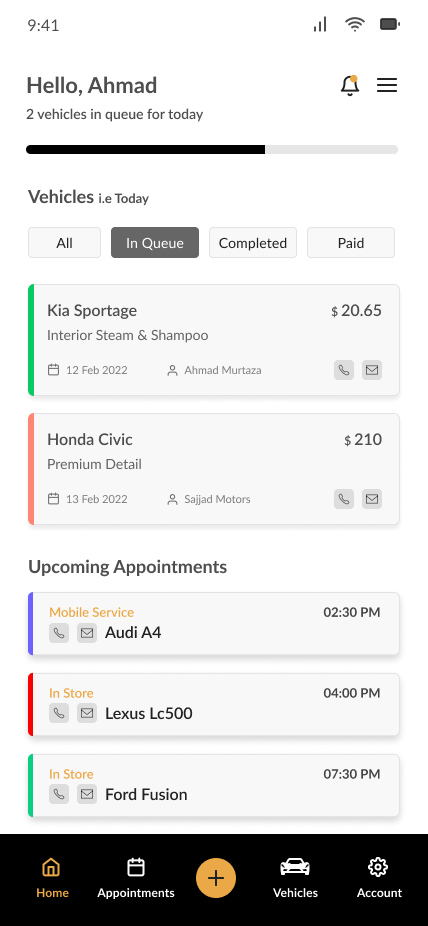This screenshot has width=428, height=926.
Task: Tap mail icon on Honda Civic card
Action: point(372,499)
